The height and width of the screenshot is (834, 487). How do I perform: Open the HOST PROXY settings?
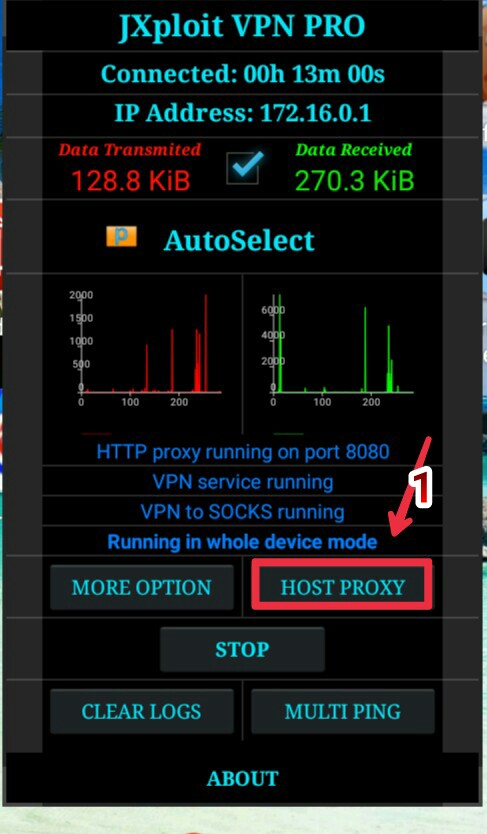pos(342,587)
